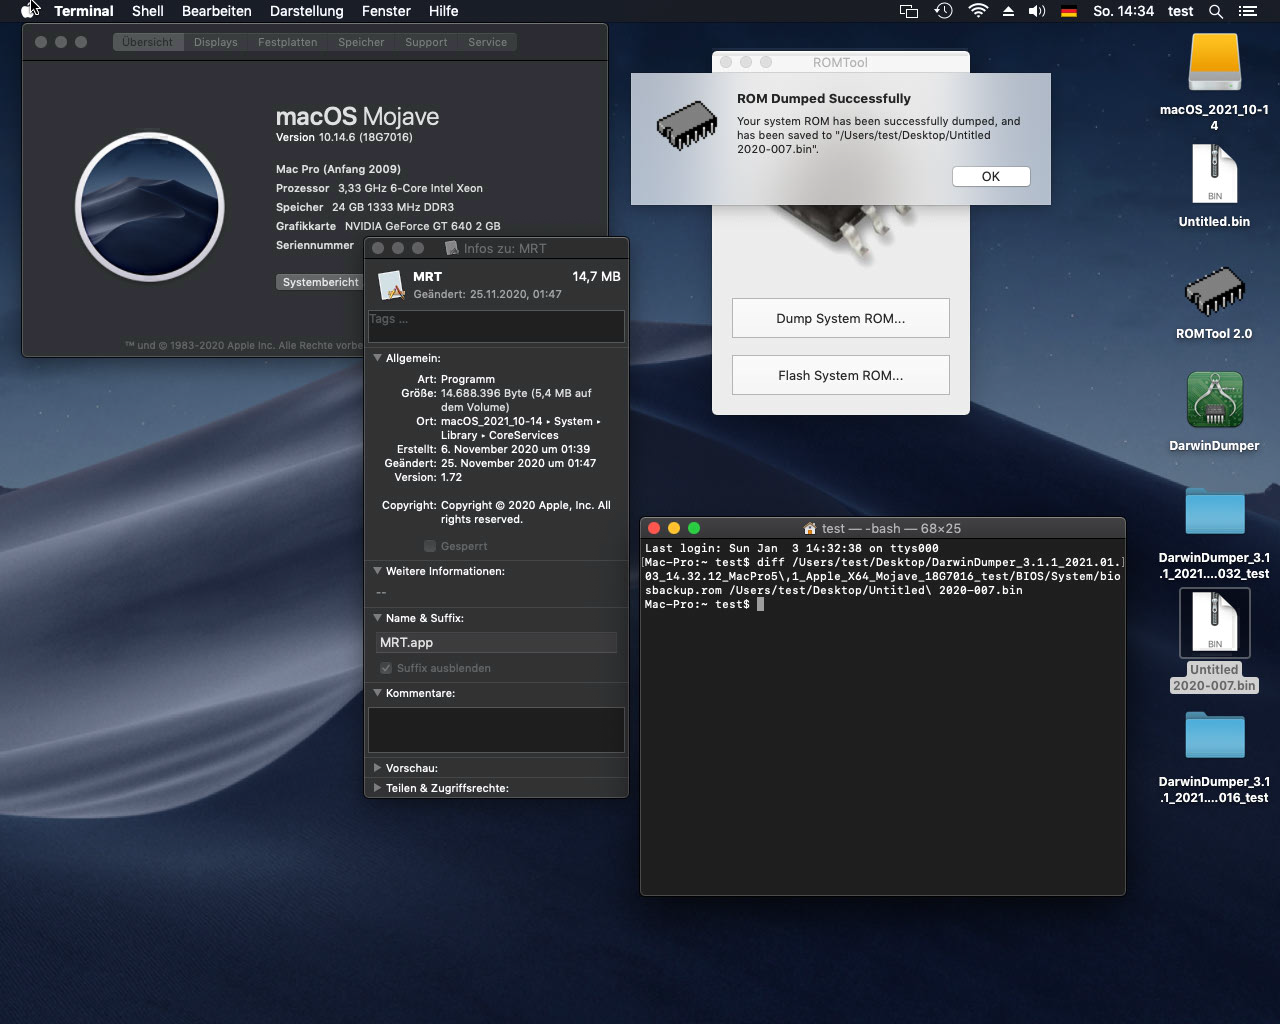Click the screen mirroring display icon
The width and height of the screenshot is (1280, 1024).
(x=909, y=11)
